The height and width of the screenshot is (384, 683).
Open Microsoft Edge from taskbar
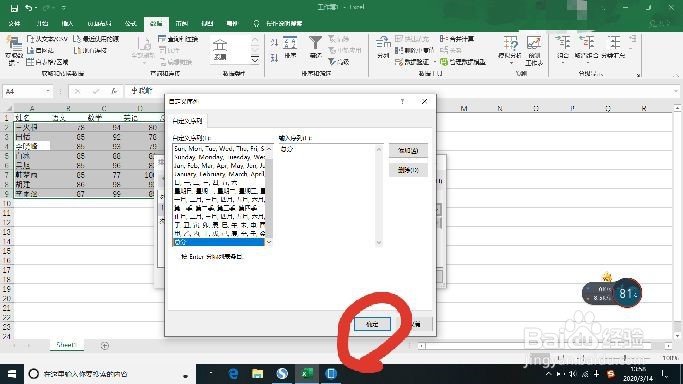[233, 374]
